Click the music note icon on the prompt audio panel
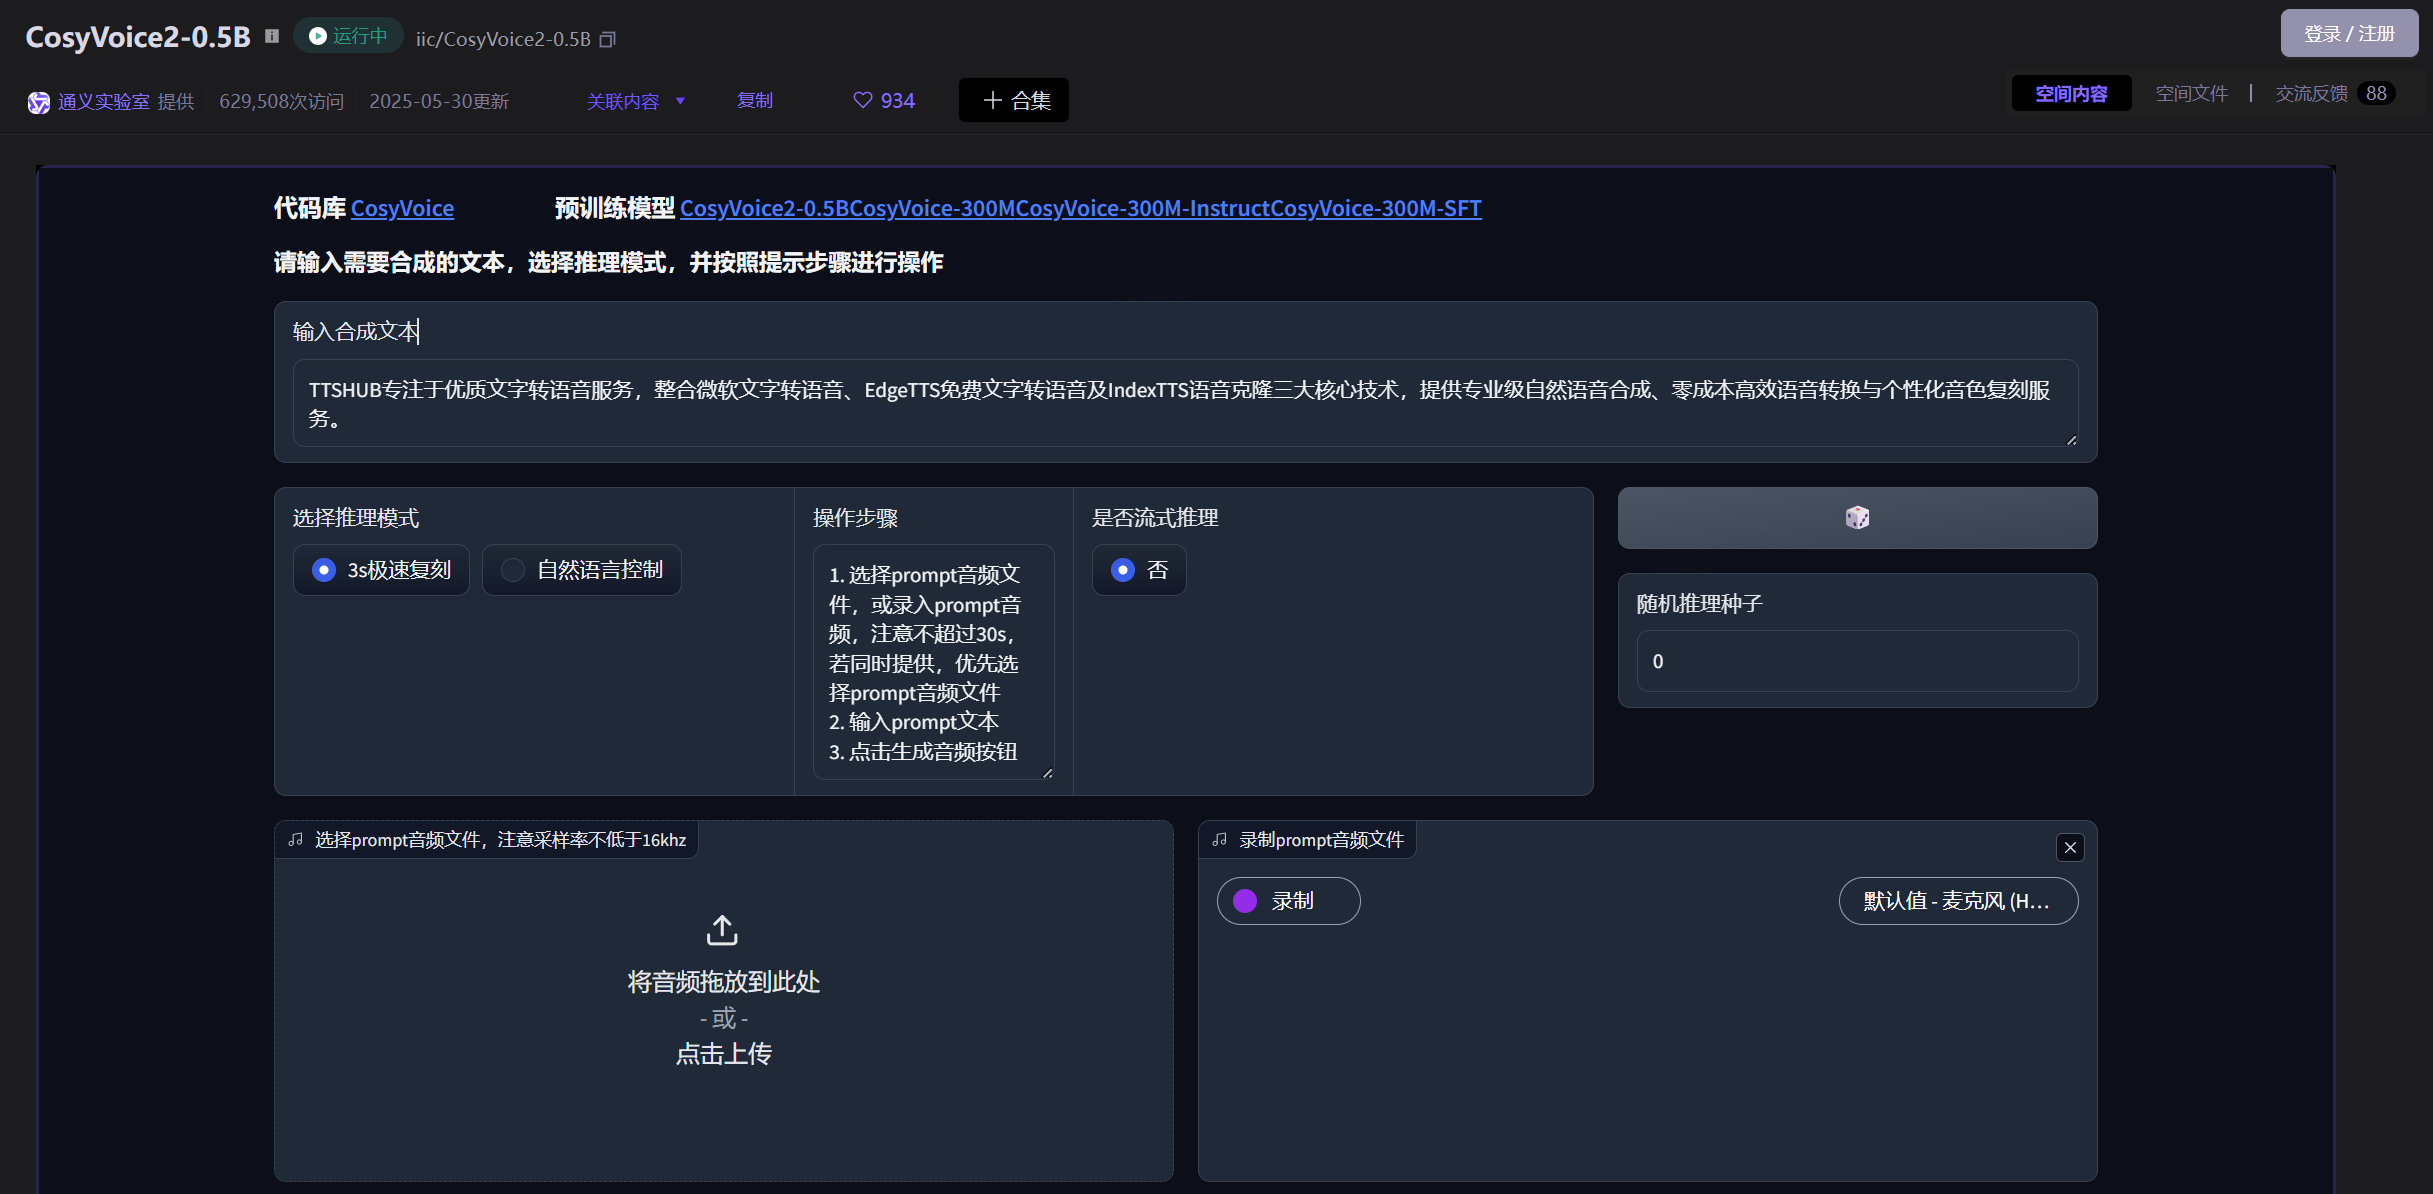Image resolution: width=2433 pixels, height=1194 pixels. [295, 839]
